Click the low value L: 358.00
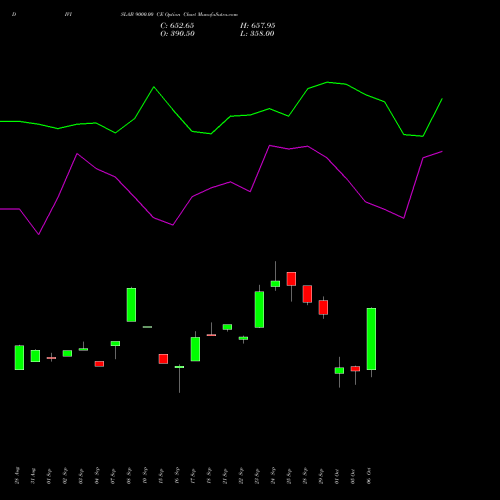500x500 pixels. pos(257,34)
